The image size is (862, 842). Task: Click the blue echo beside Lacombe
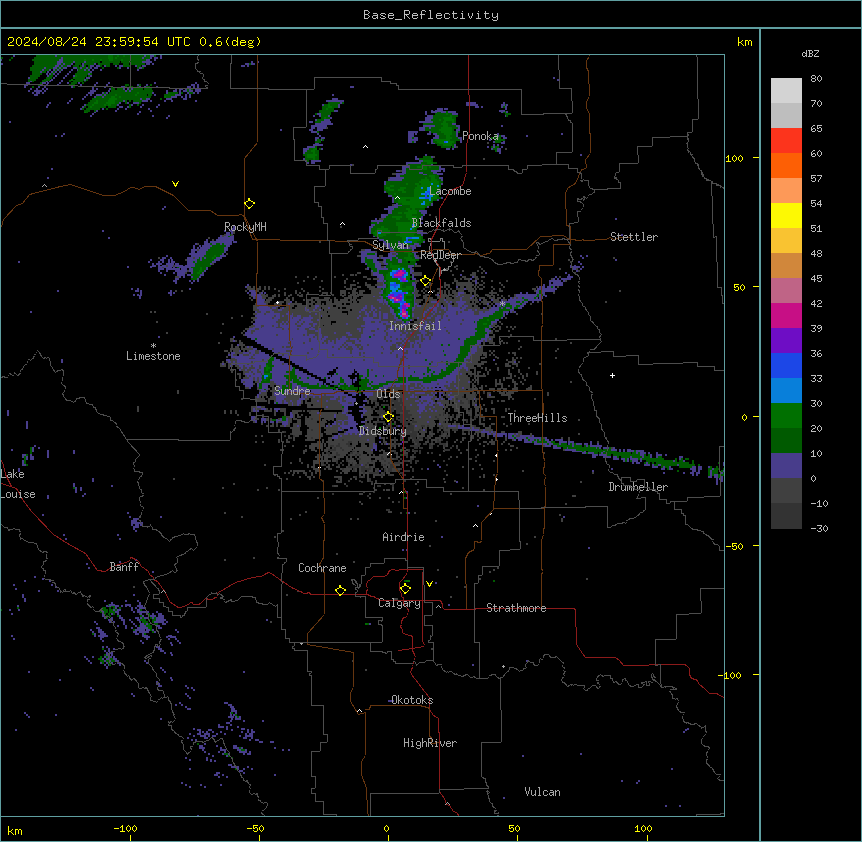pyautogui.click(x=427, y=193)
